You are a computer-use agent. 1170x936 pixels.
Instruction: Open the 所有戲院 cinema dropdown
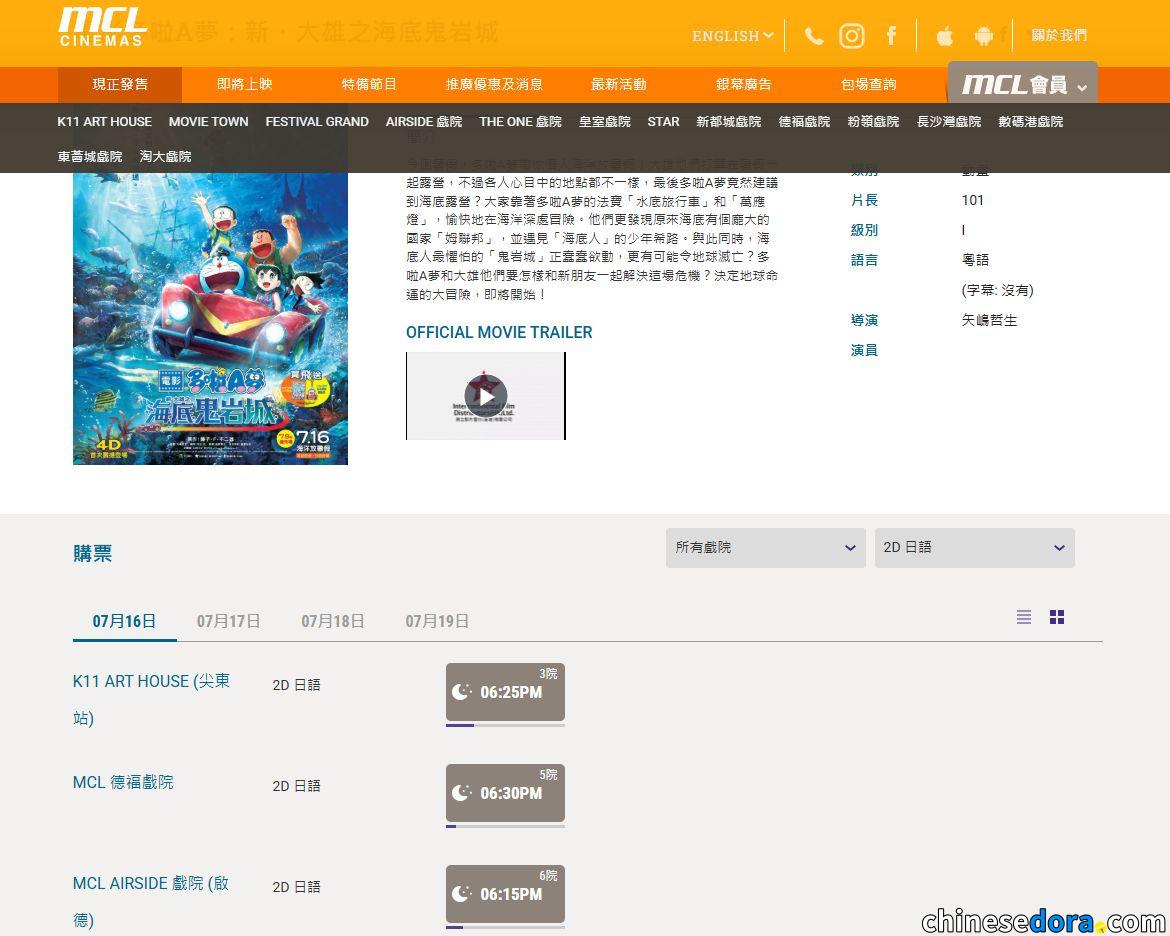(x=766, y=548)
